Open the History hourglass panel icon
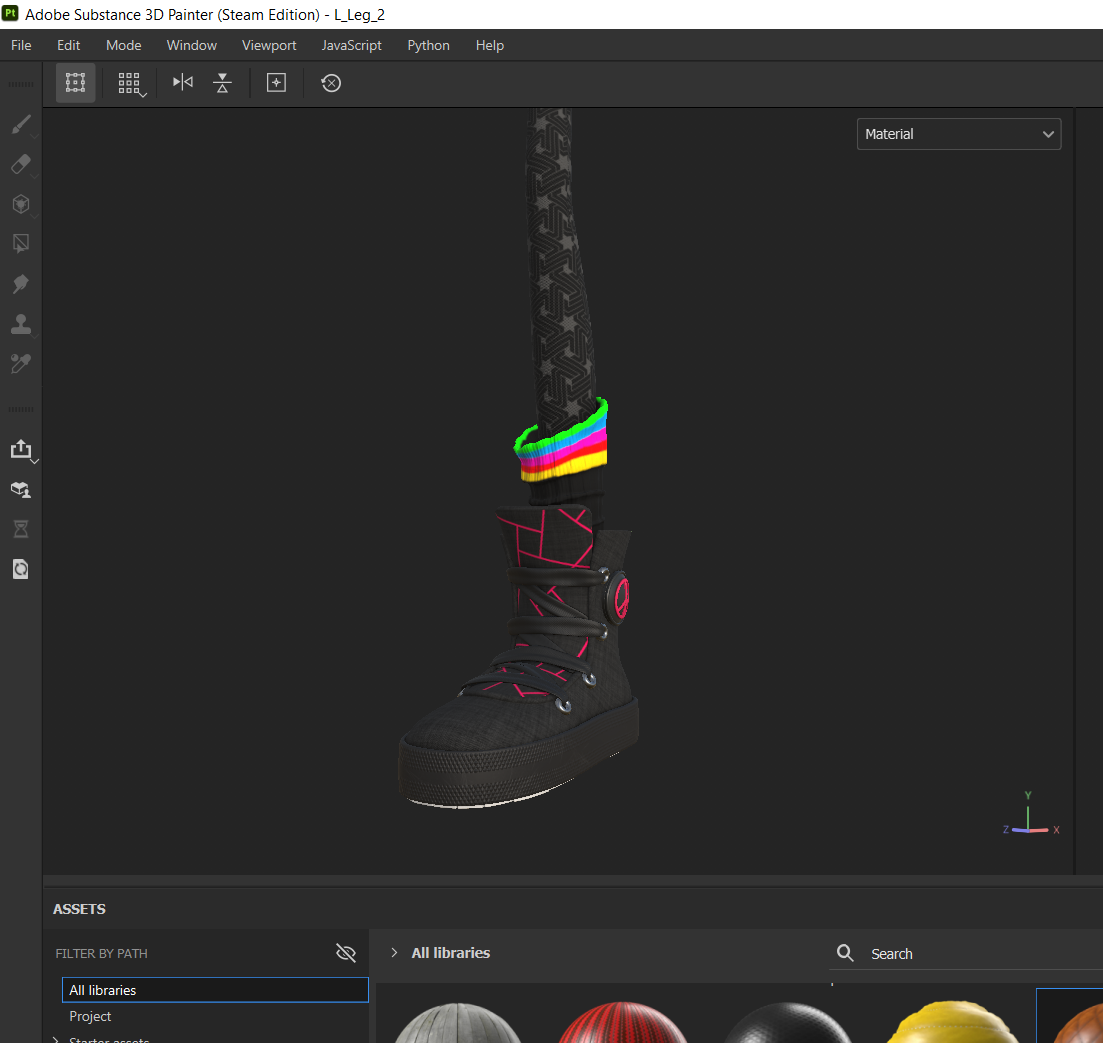Screen dimensions: 1103x1043 (x=21, y=529)
